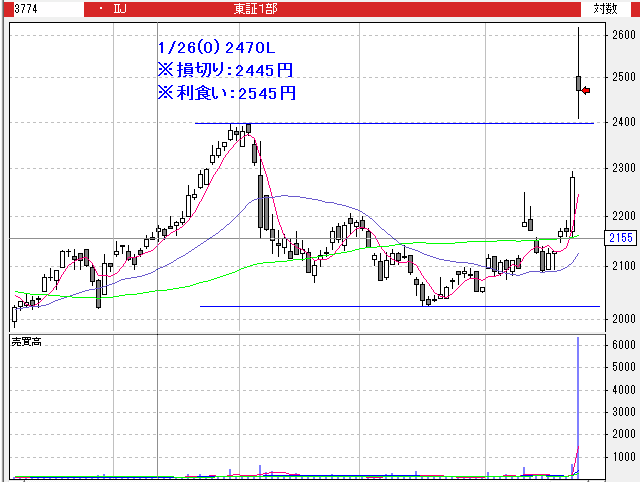Click the 1000 volume axis label
641x482 pixels.
[622, 457]
